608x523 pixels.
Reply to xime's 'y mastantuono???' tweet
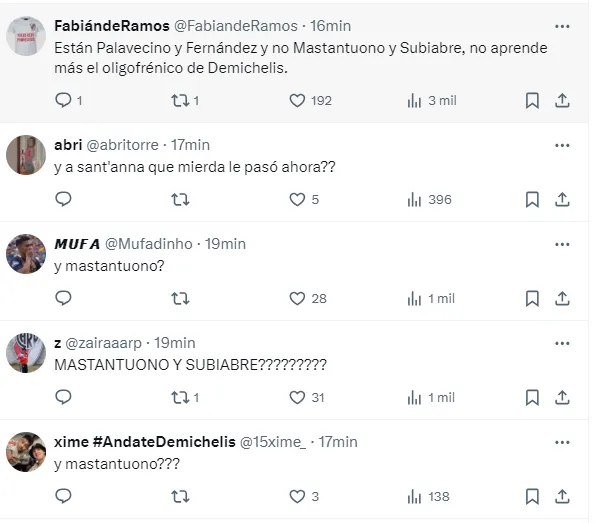pos(63,496)
